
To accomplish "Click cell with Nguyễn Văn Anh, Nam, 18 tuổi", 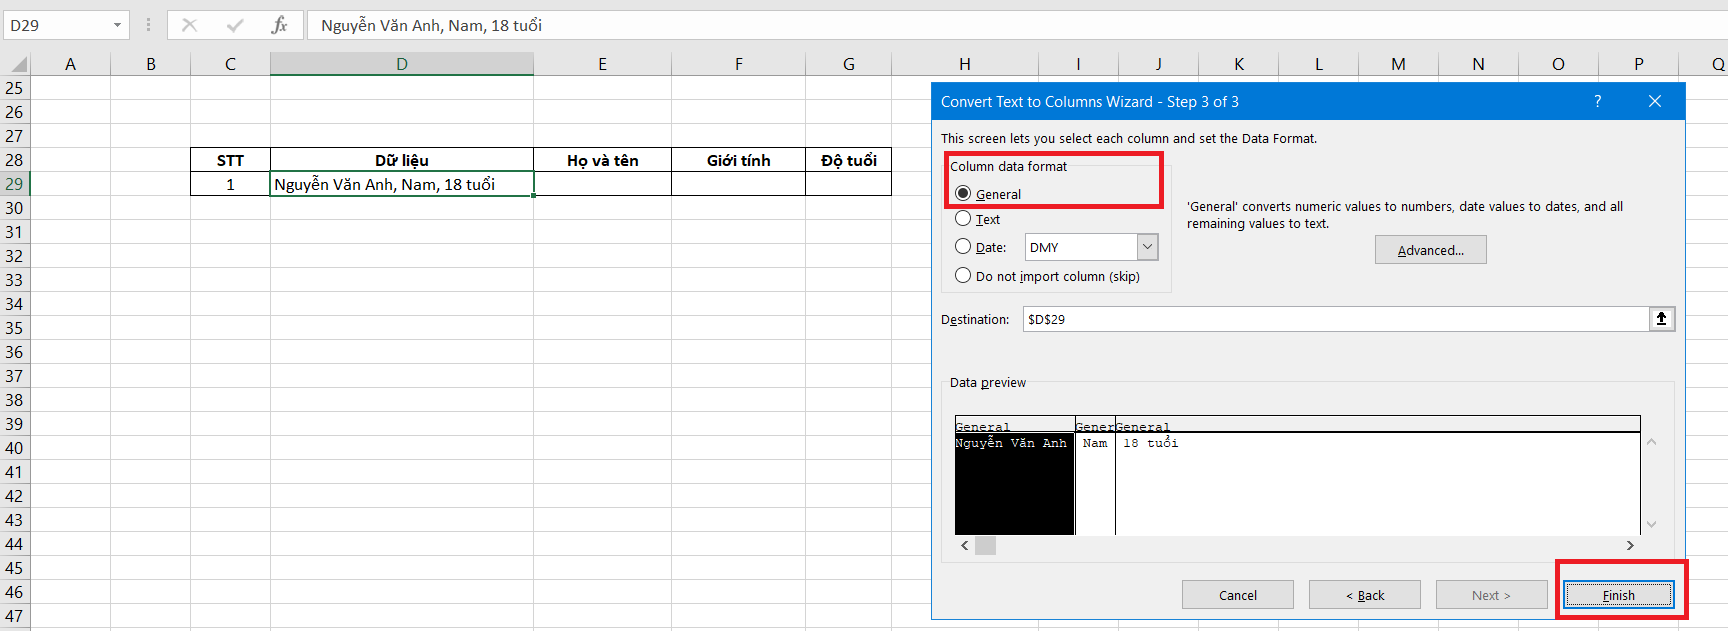I will click(x=401, y=184).
